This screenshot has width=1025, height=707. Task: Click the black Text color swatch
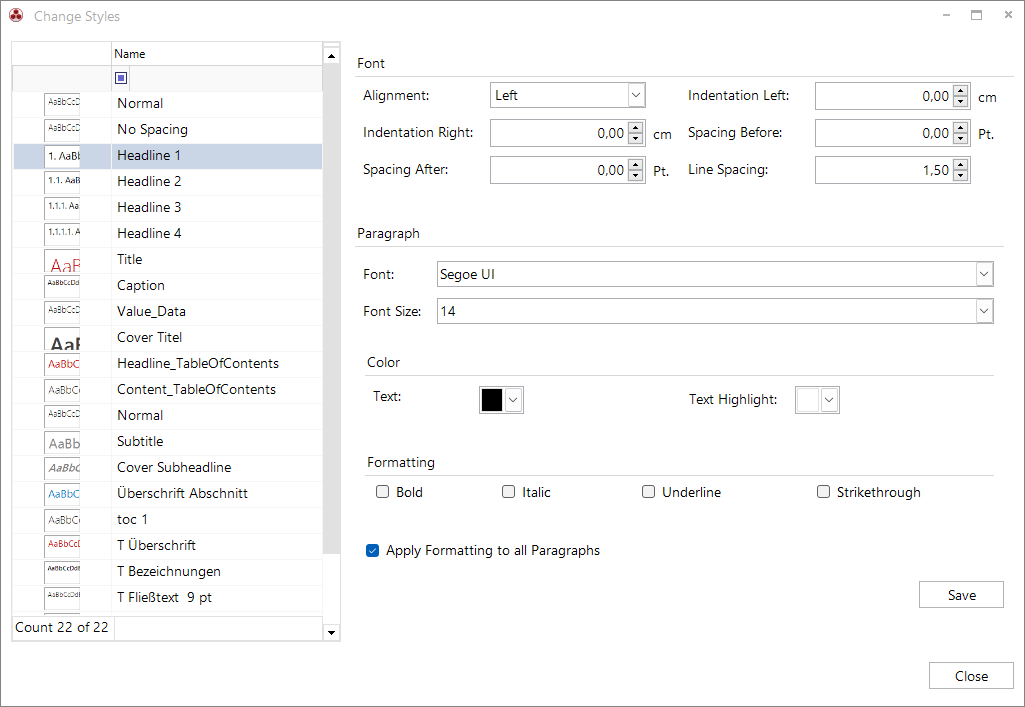pos(492,400)
